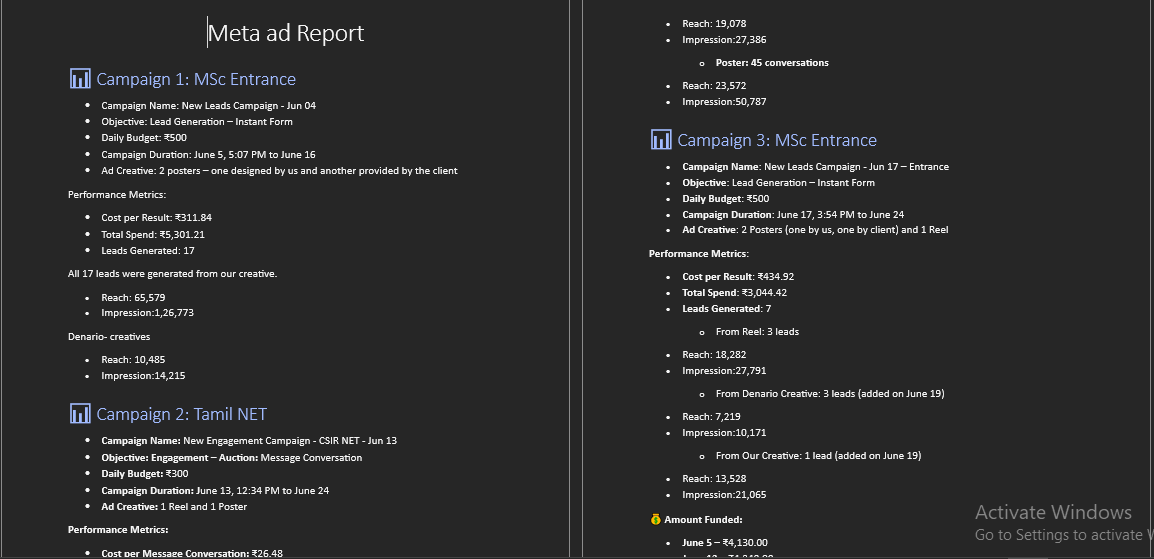Click 'Reach: 10,485'

pos(133,360)
